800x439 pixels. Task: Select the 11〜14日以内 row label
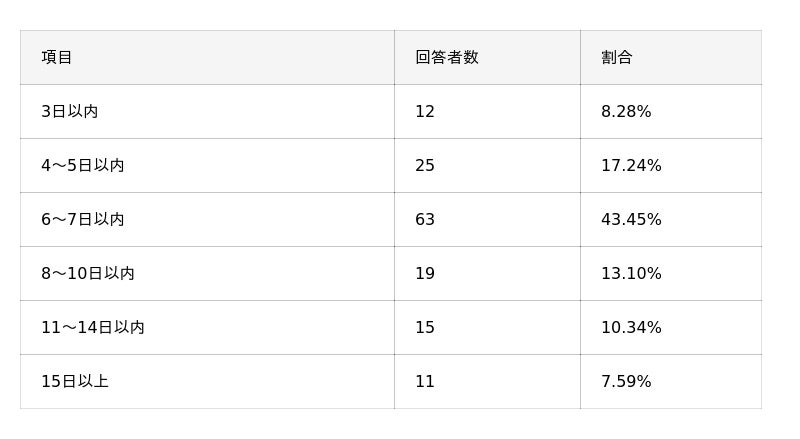tap(93, 328)
